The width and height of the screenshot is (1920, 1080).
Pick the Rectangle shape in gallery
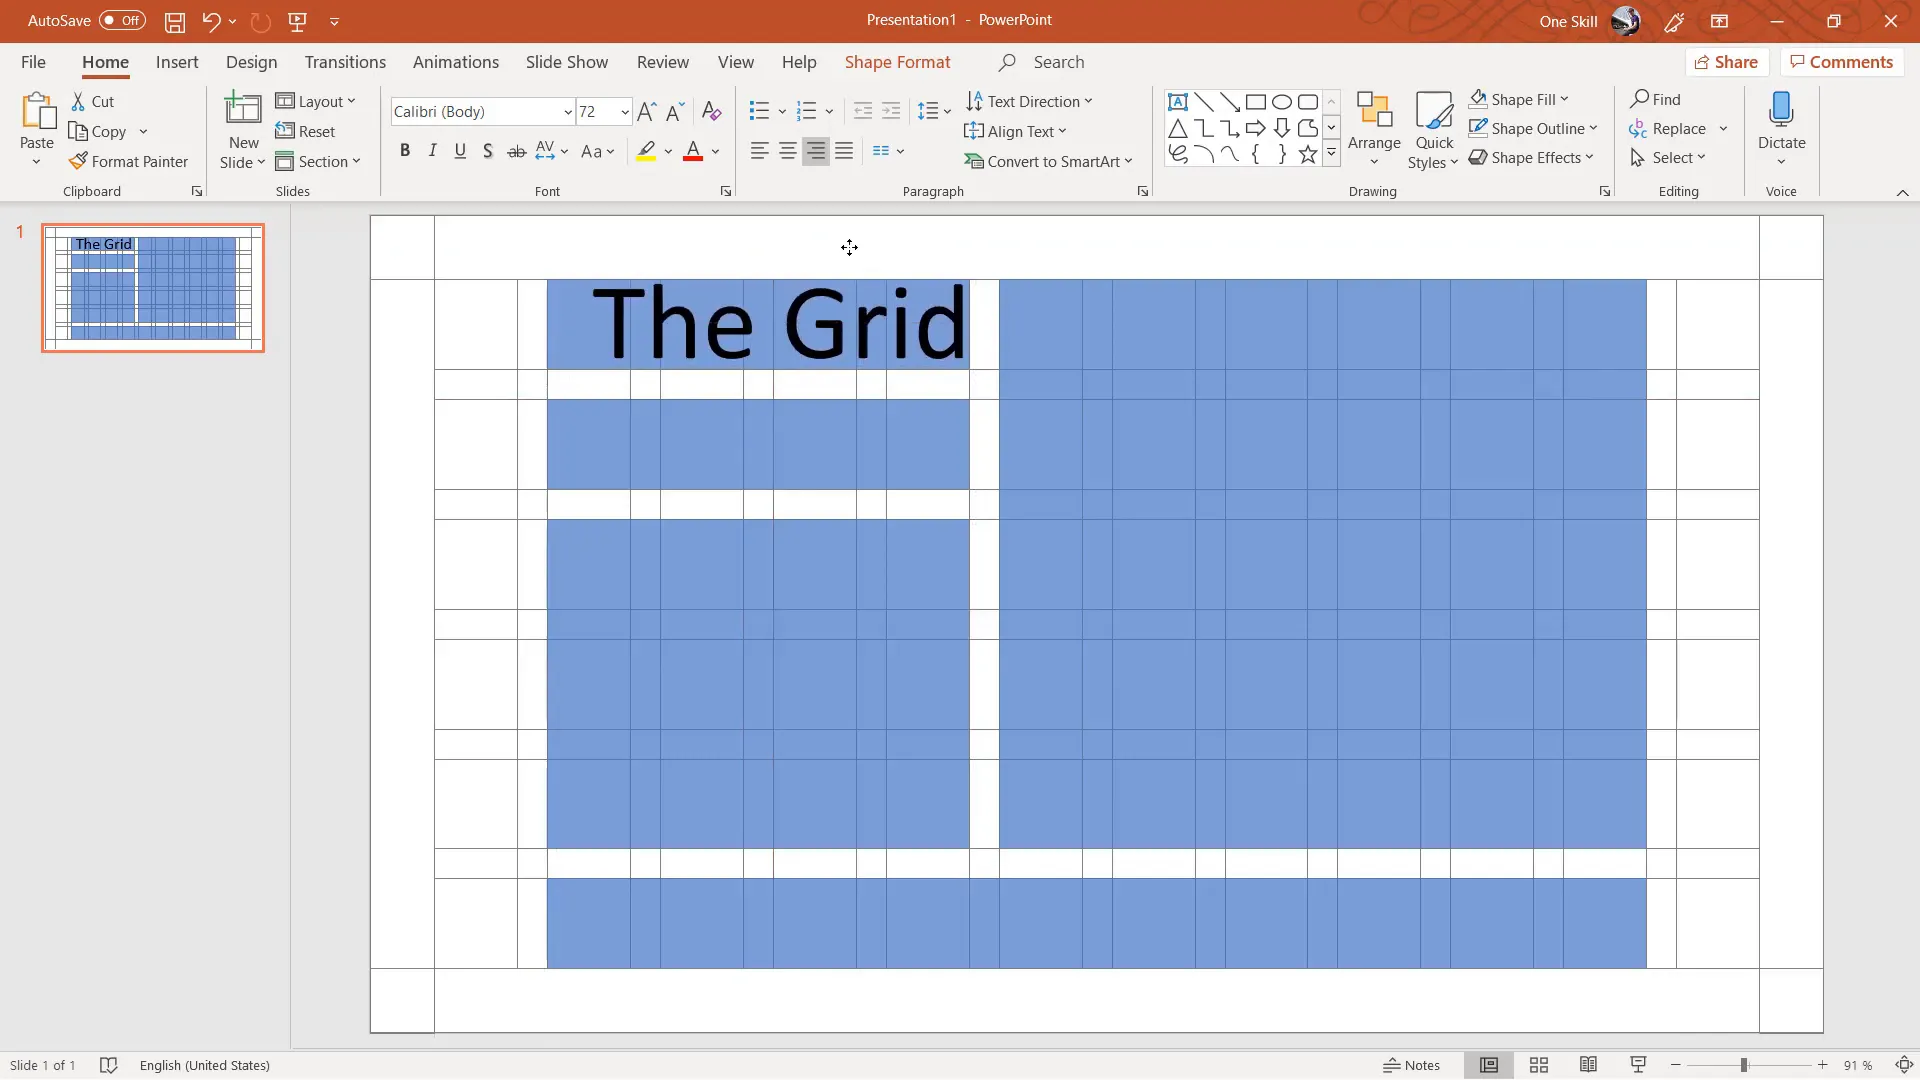click(x=1256, y=102)
